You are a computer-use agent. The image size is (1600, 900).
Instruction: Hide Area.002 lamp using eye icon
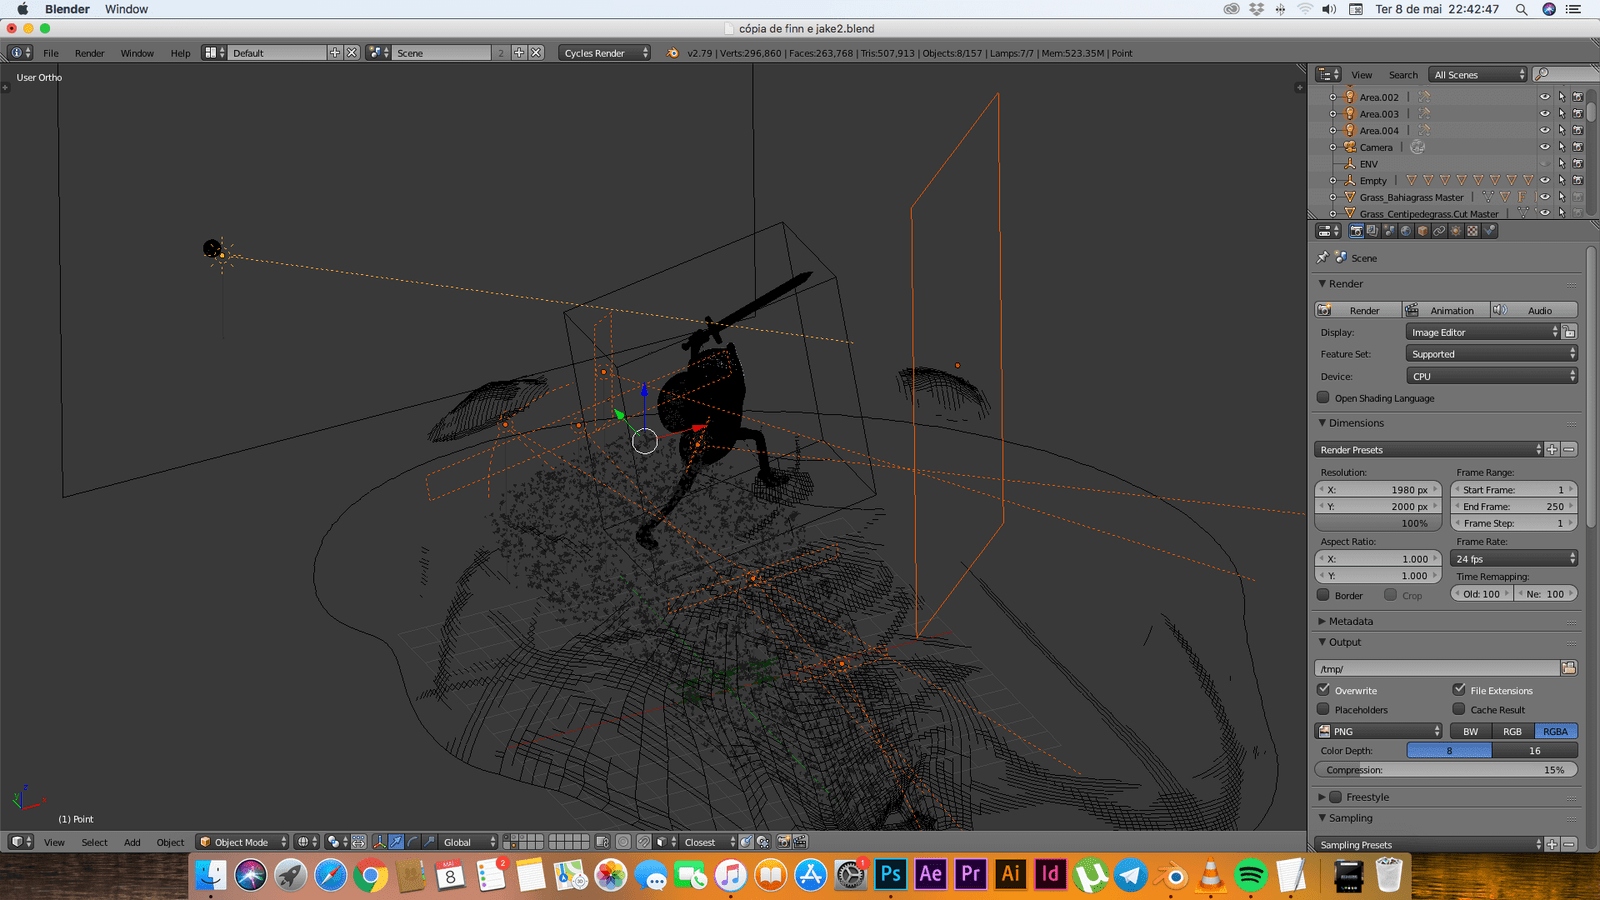click(1544, 97)
